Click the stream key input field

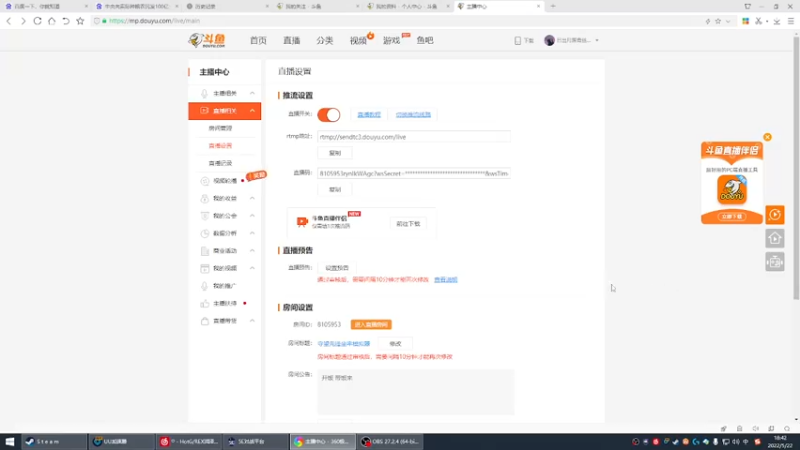tap(414, 173)
